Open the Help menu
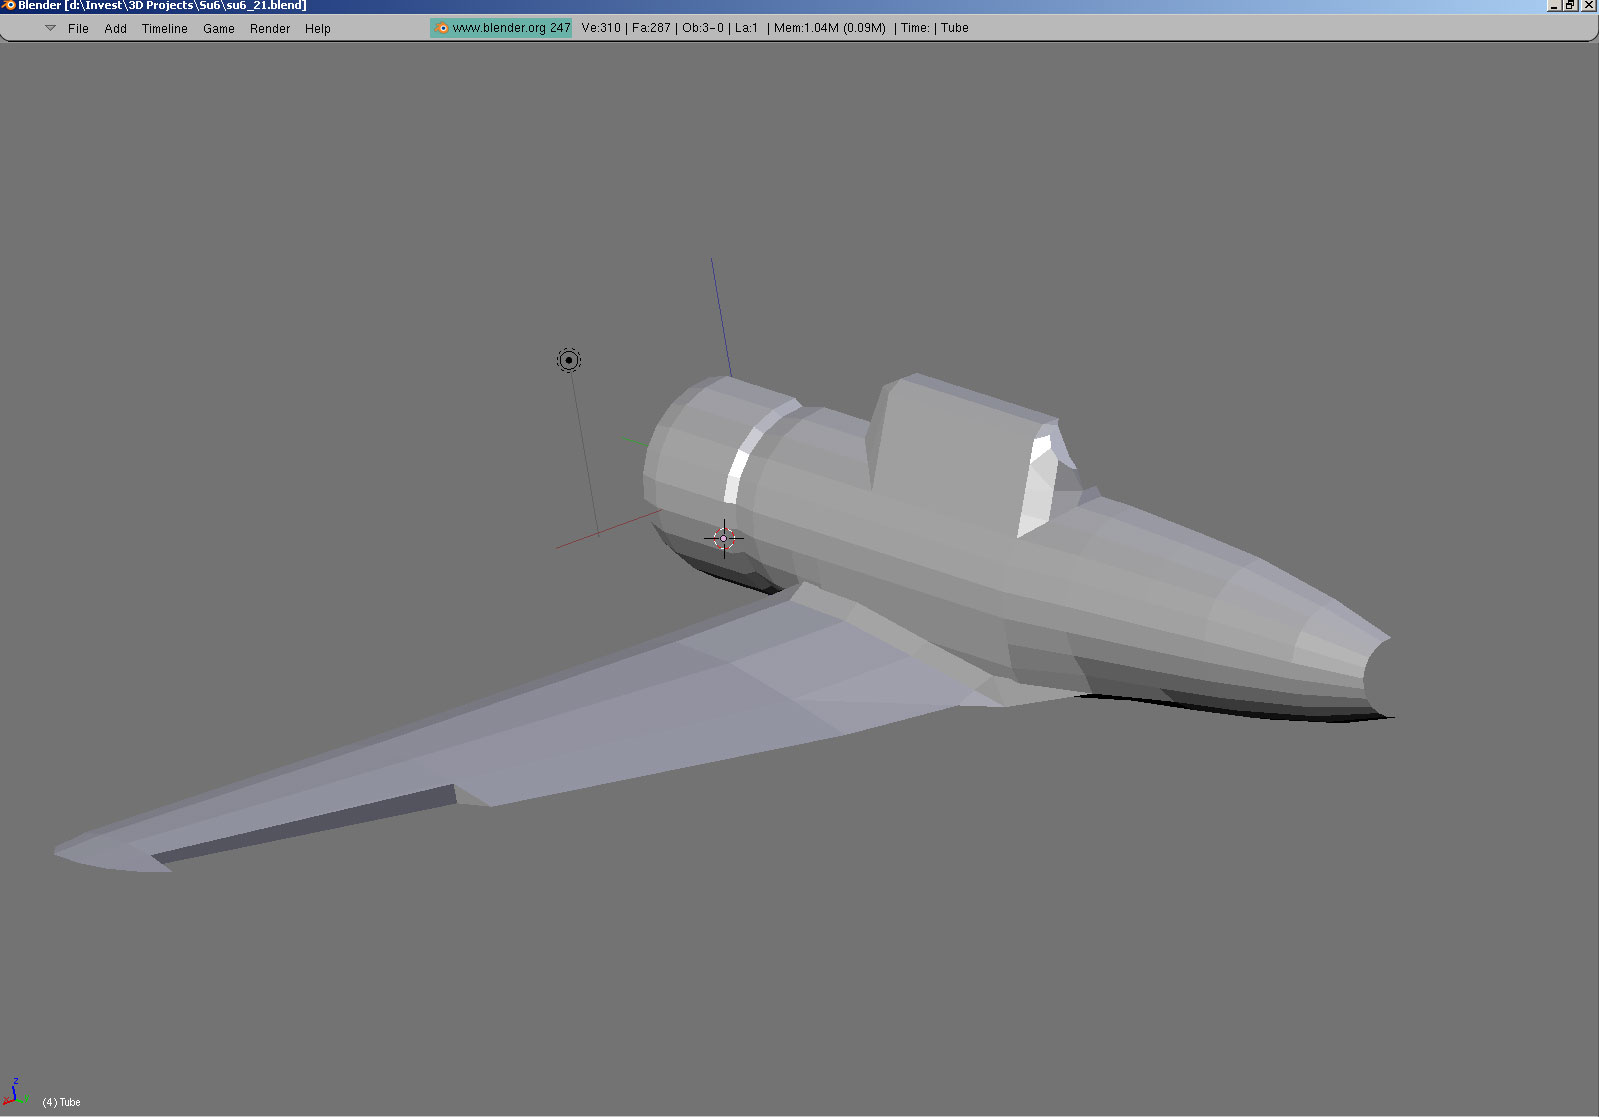This screenshot has height=1117, width=1599. pyautogui.click(x=318, y=29)
